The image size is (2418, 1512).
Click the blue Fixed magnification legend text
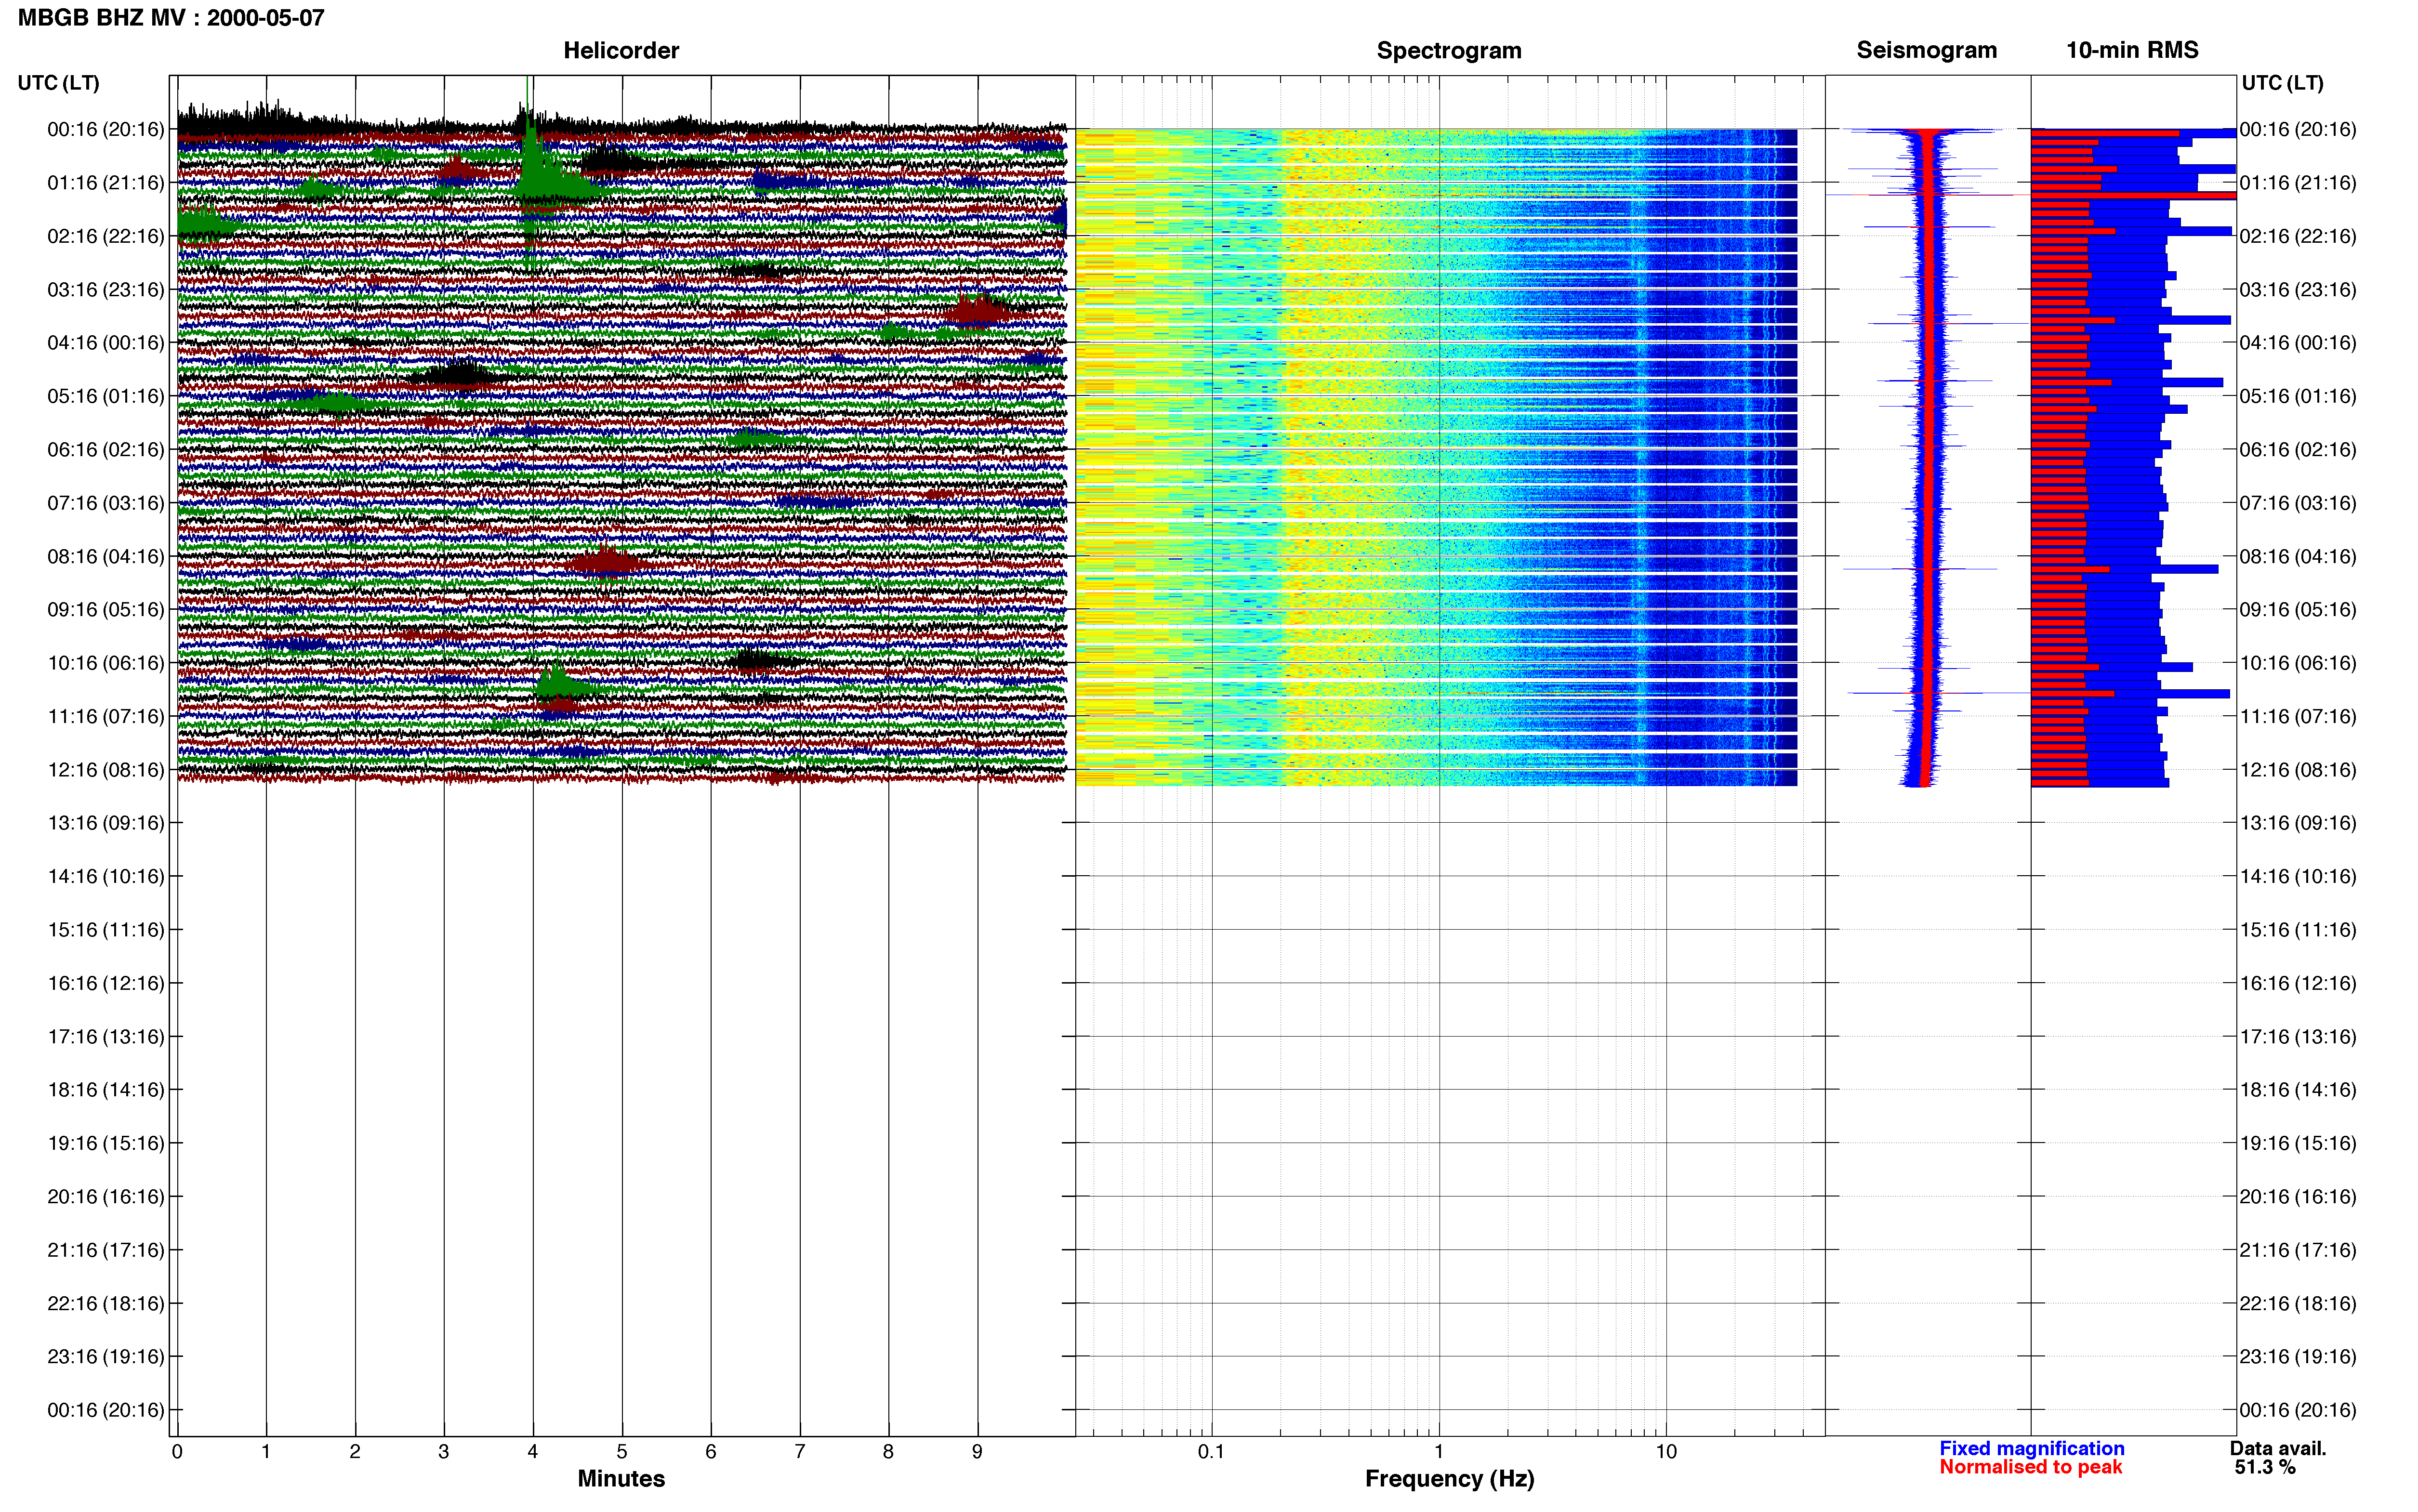point(2032,1448)
